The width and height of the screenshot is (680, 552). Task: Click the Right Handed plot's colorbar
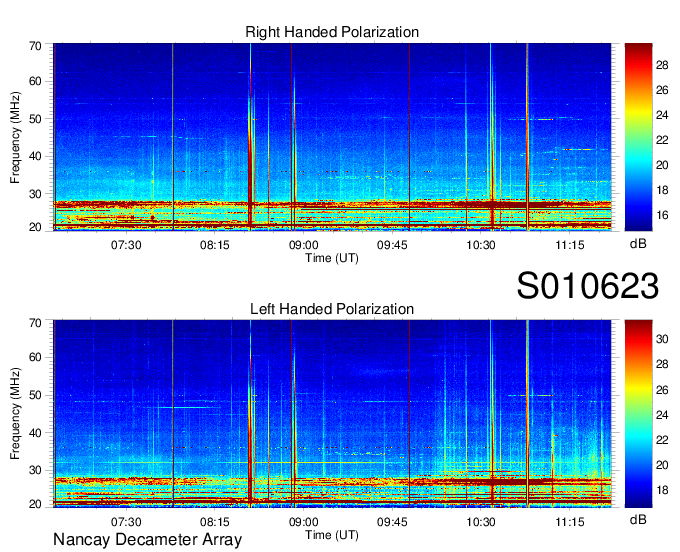[x=638, y=137]
